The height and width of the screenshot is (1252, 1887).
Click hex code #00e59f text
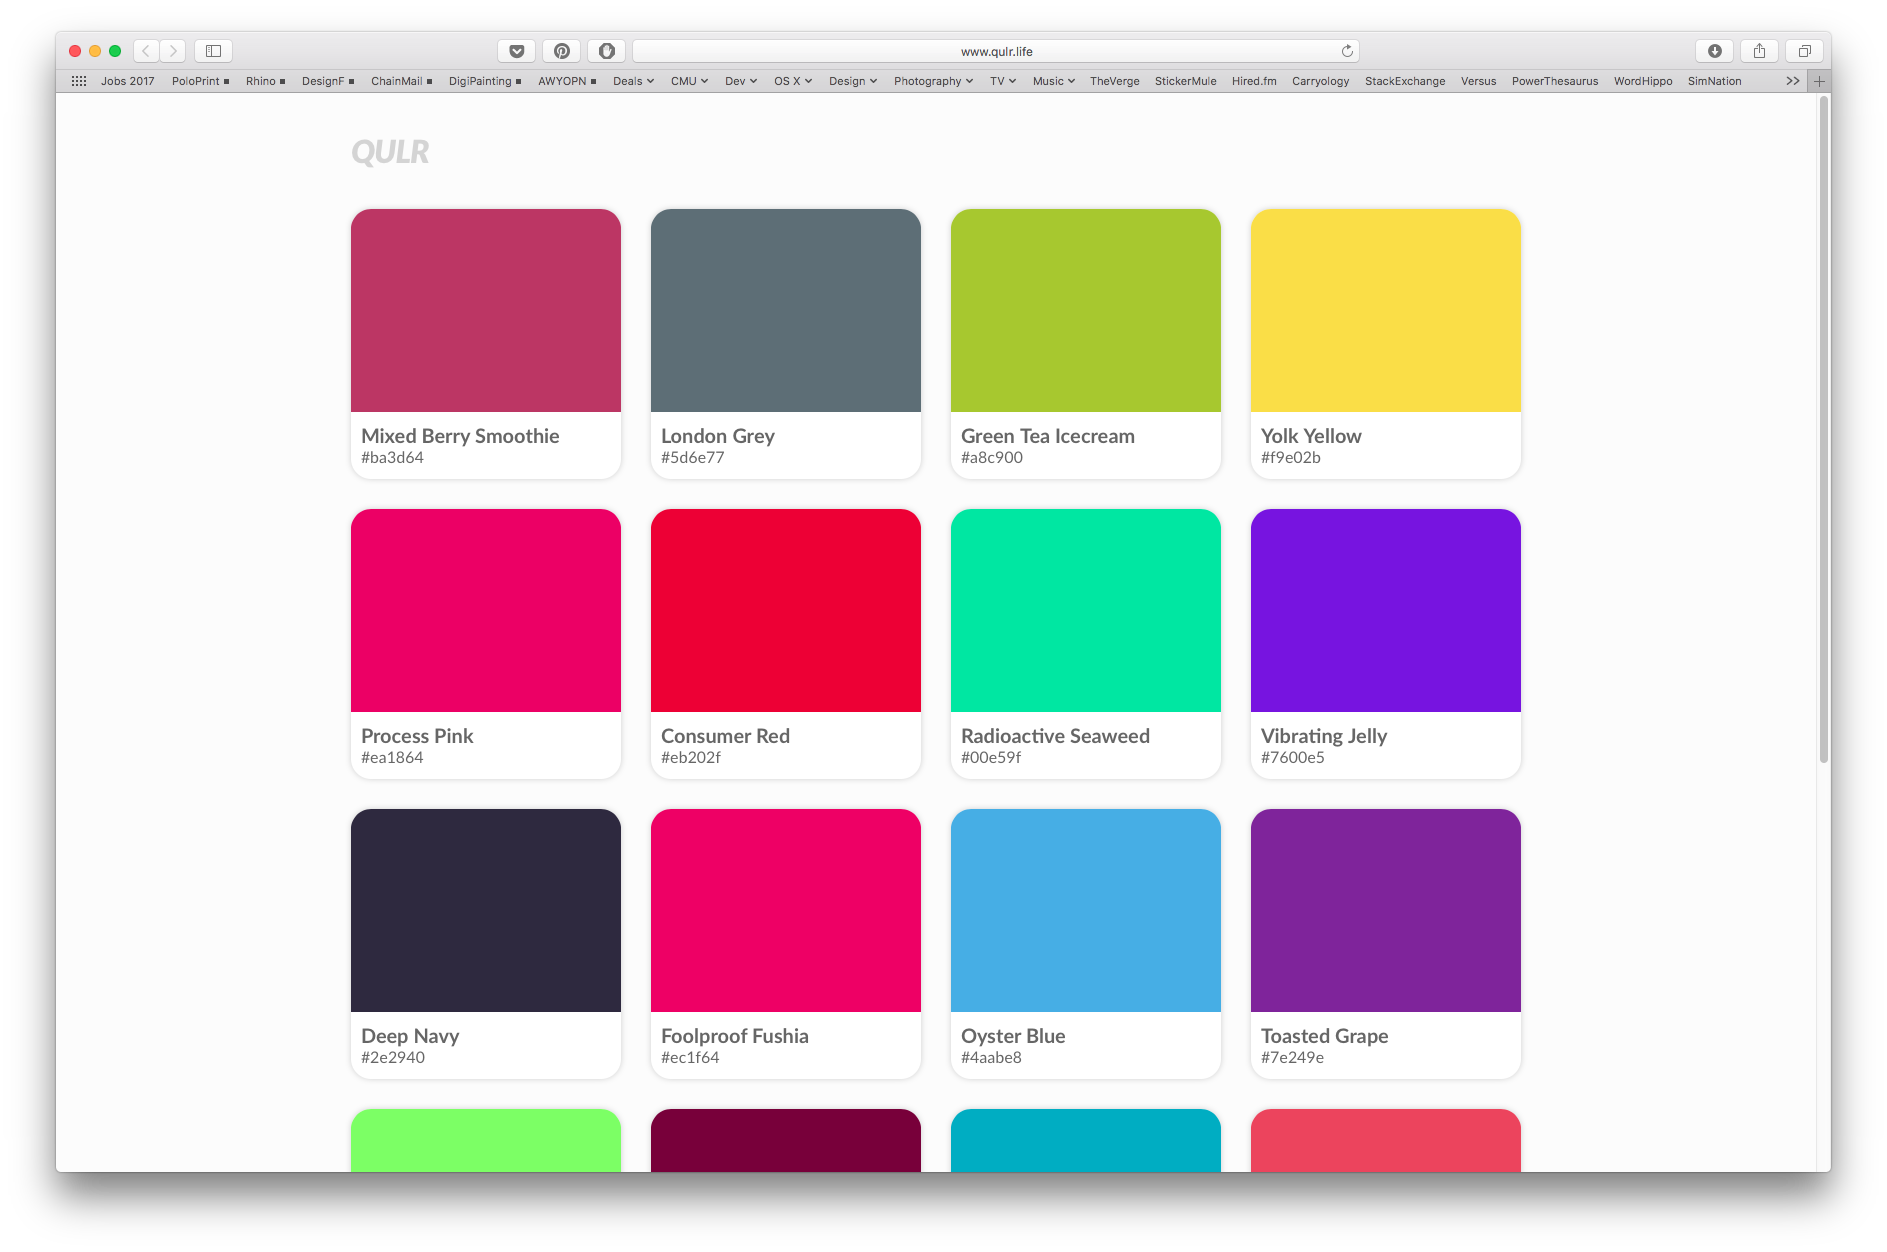pyautogui.click(x=991, y=758)
